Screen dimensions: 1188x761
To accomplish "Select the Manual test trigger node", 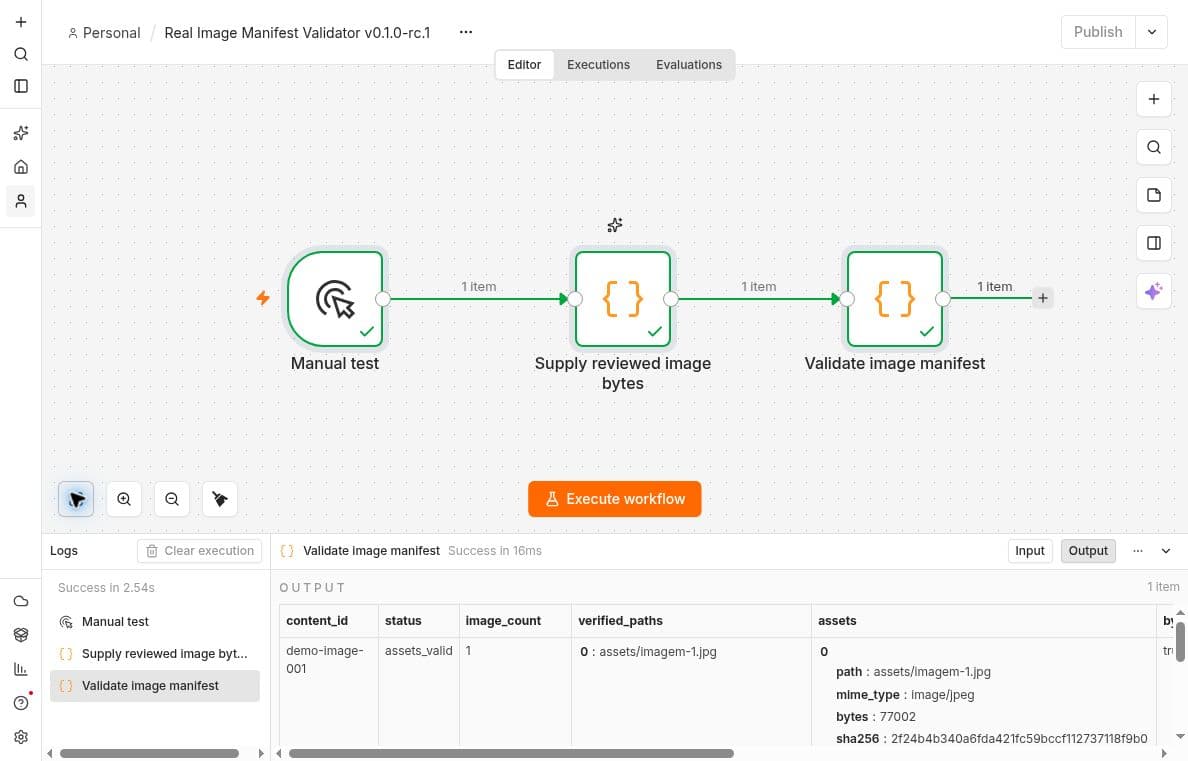I will point(335,299).
